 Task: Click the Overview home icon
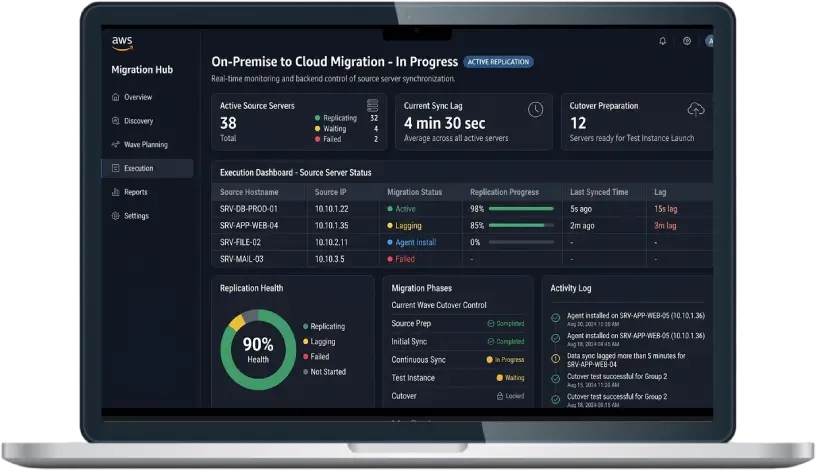(x=116, y=97)
